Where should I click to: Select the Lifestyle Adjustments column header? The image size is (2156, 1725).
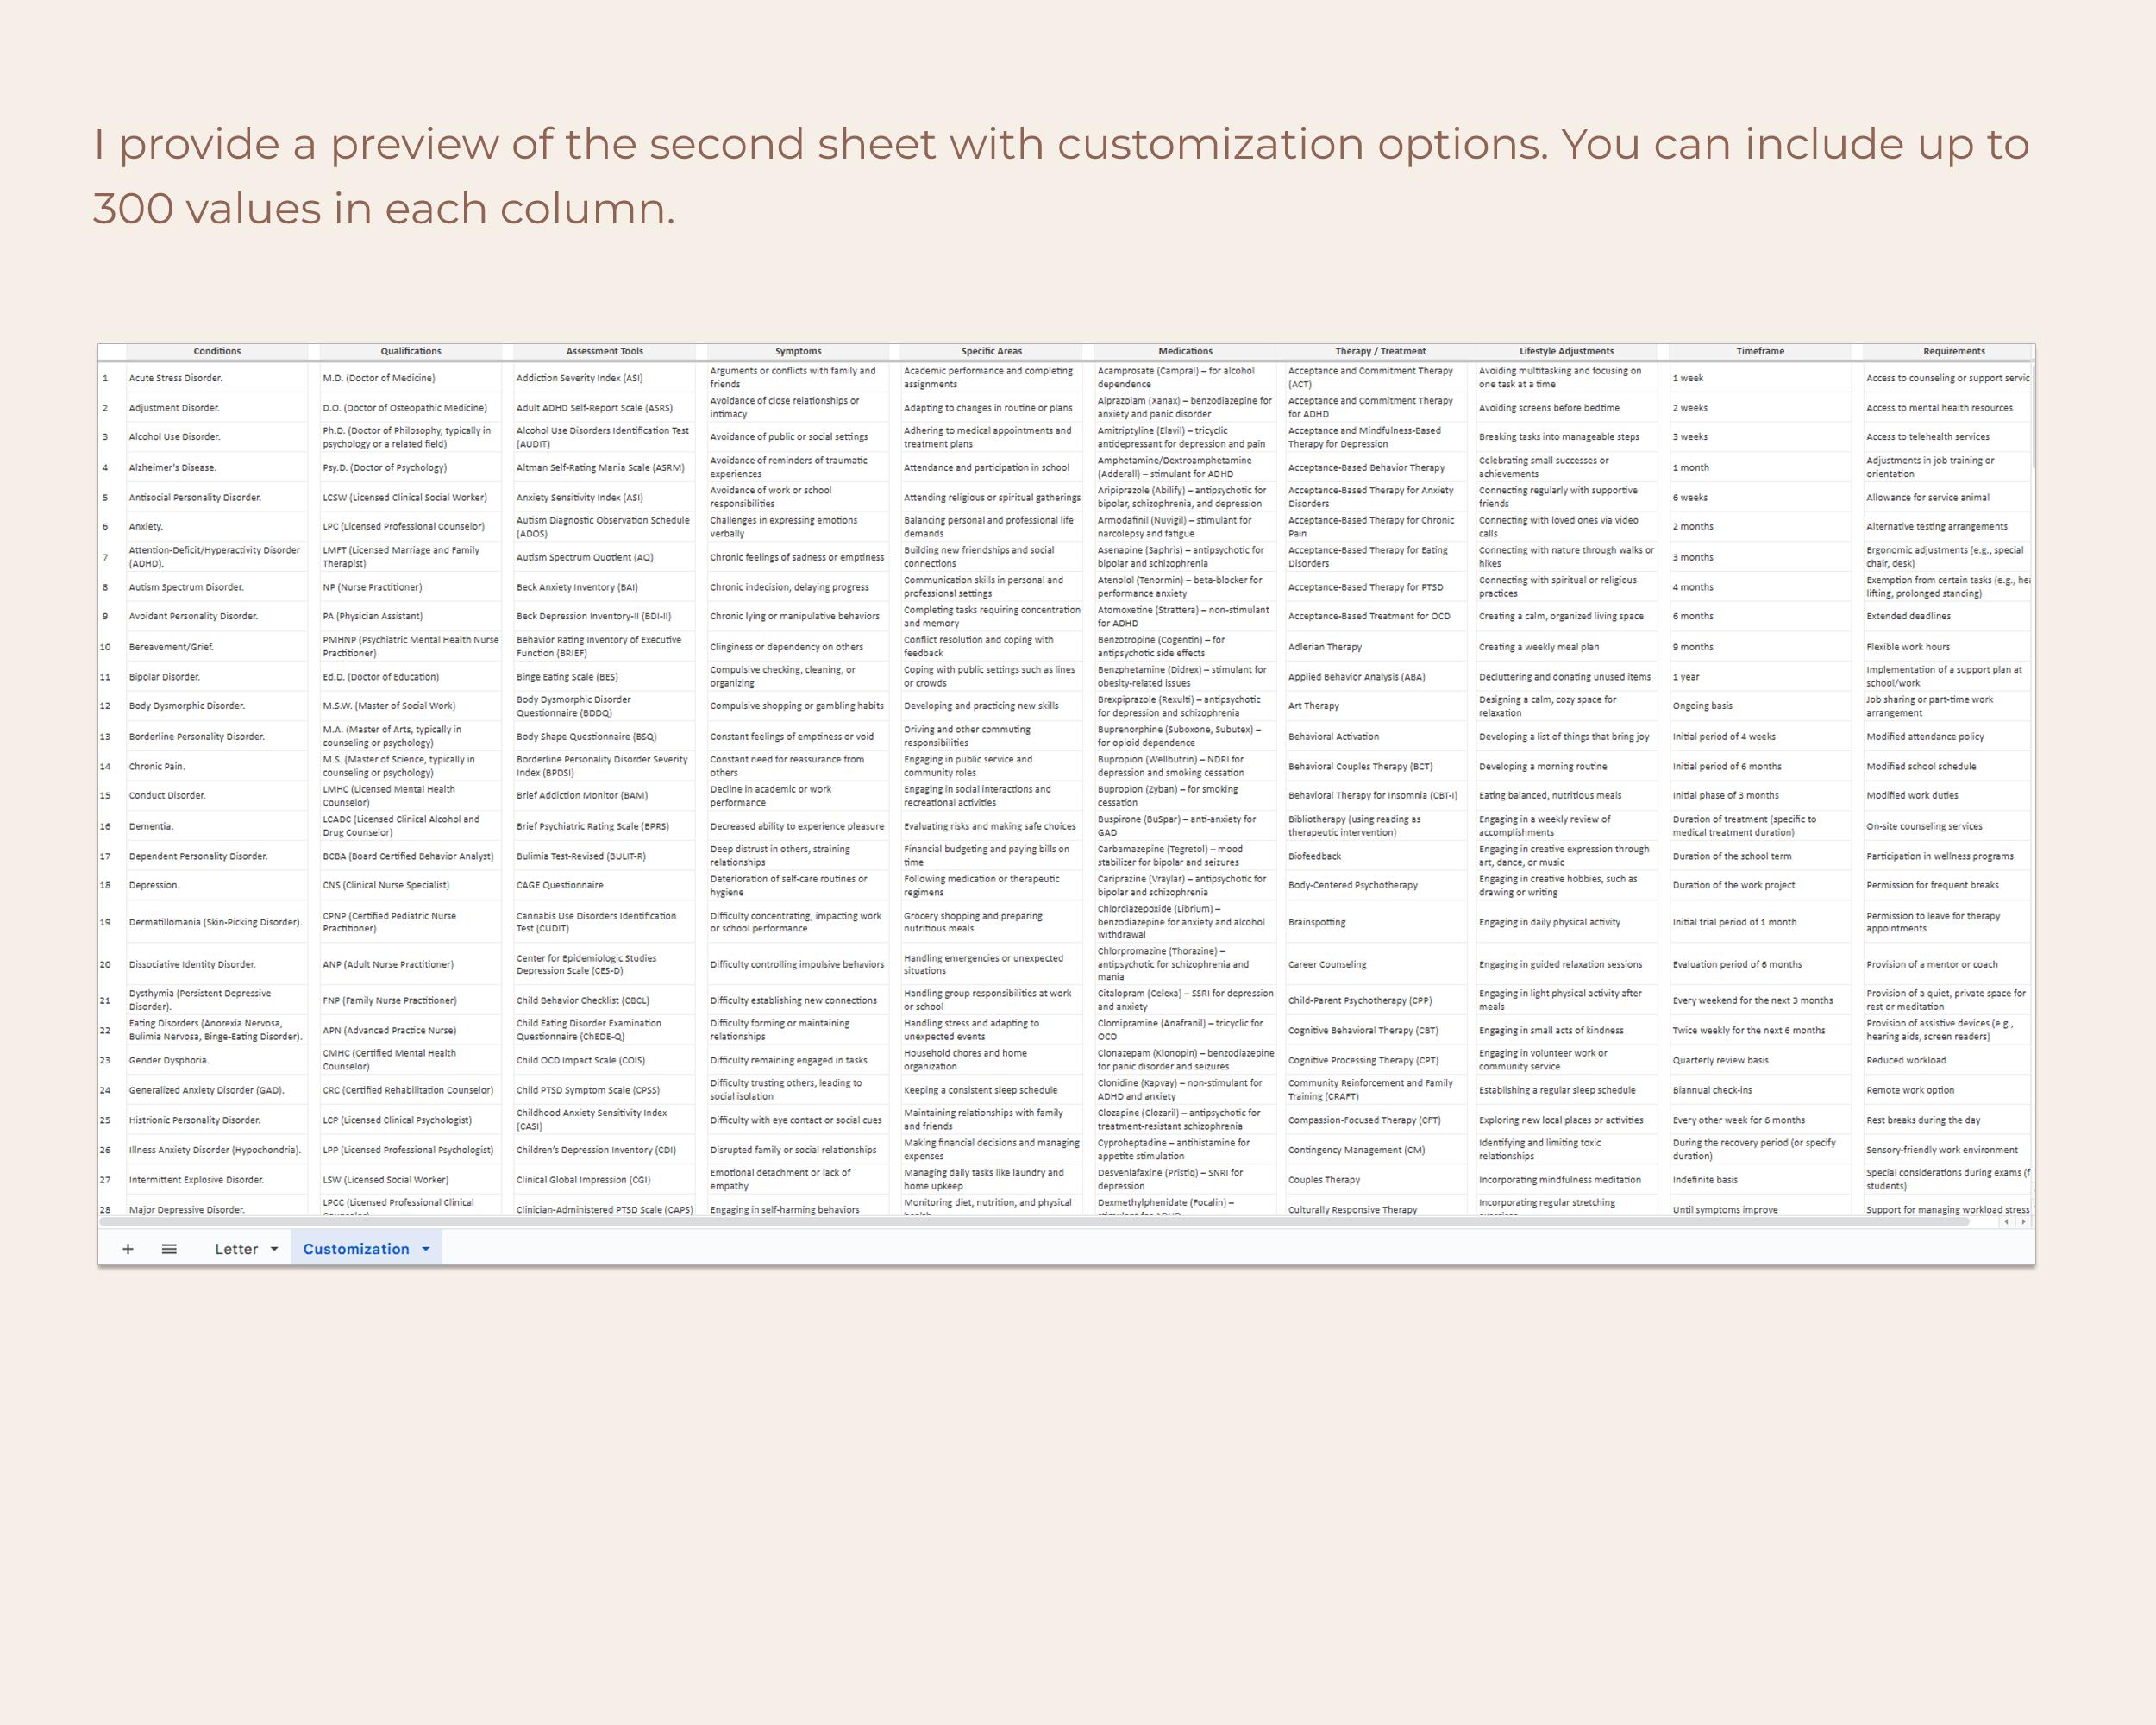[1567, 351]
